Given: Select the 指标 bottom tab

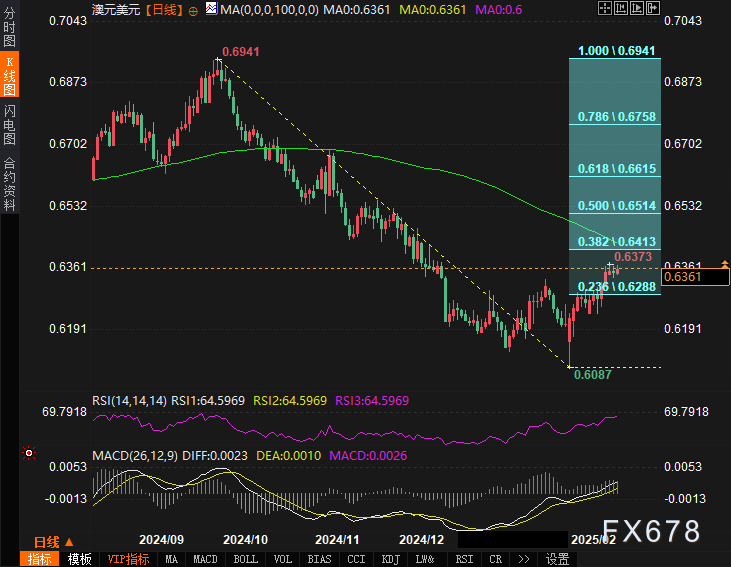Looking at the screenshot, I should pos(41,559).
